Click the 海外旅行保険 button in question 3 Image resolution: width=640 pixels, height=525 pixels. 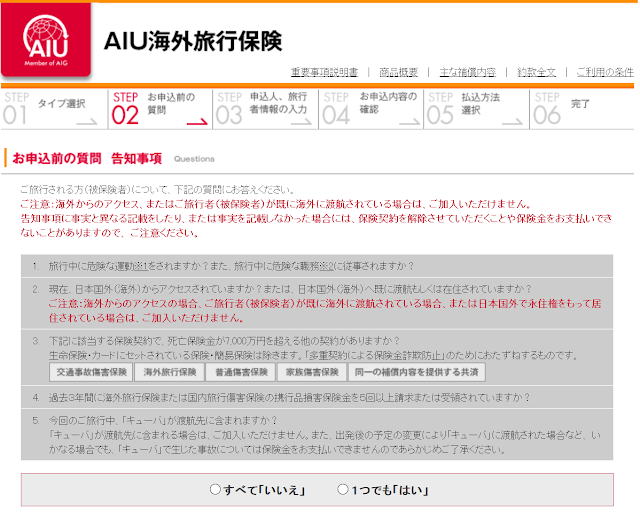tap(169, 372)
